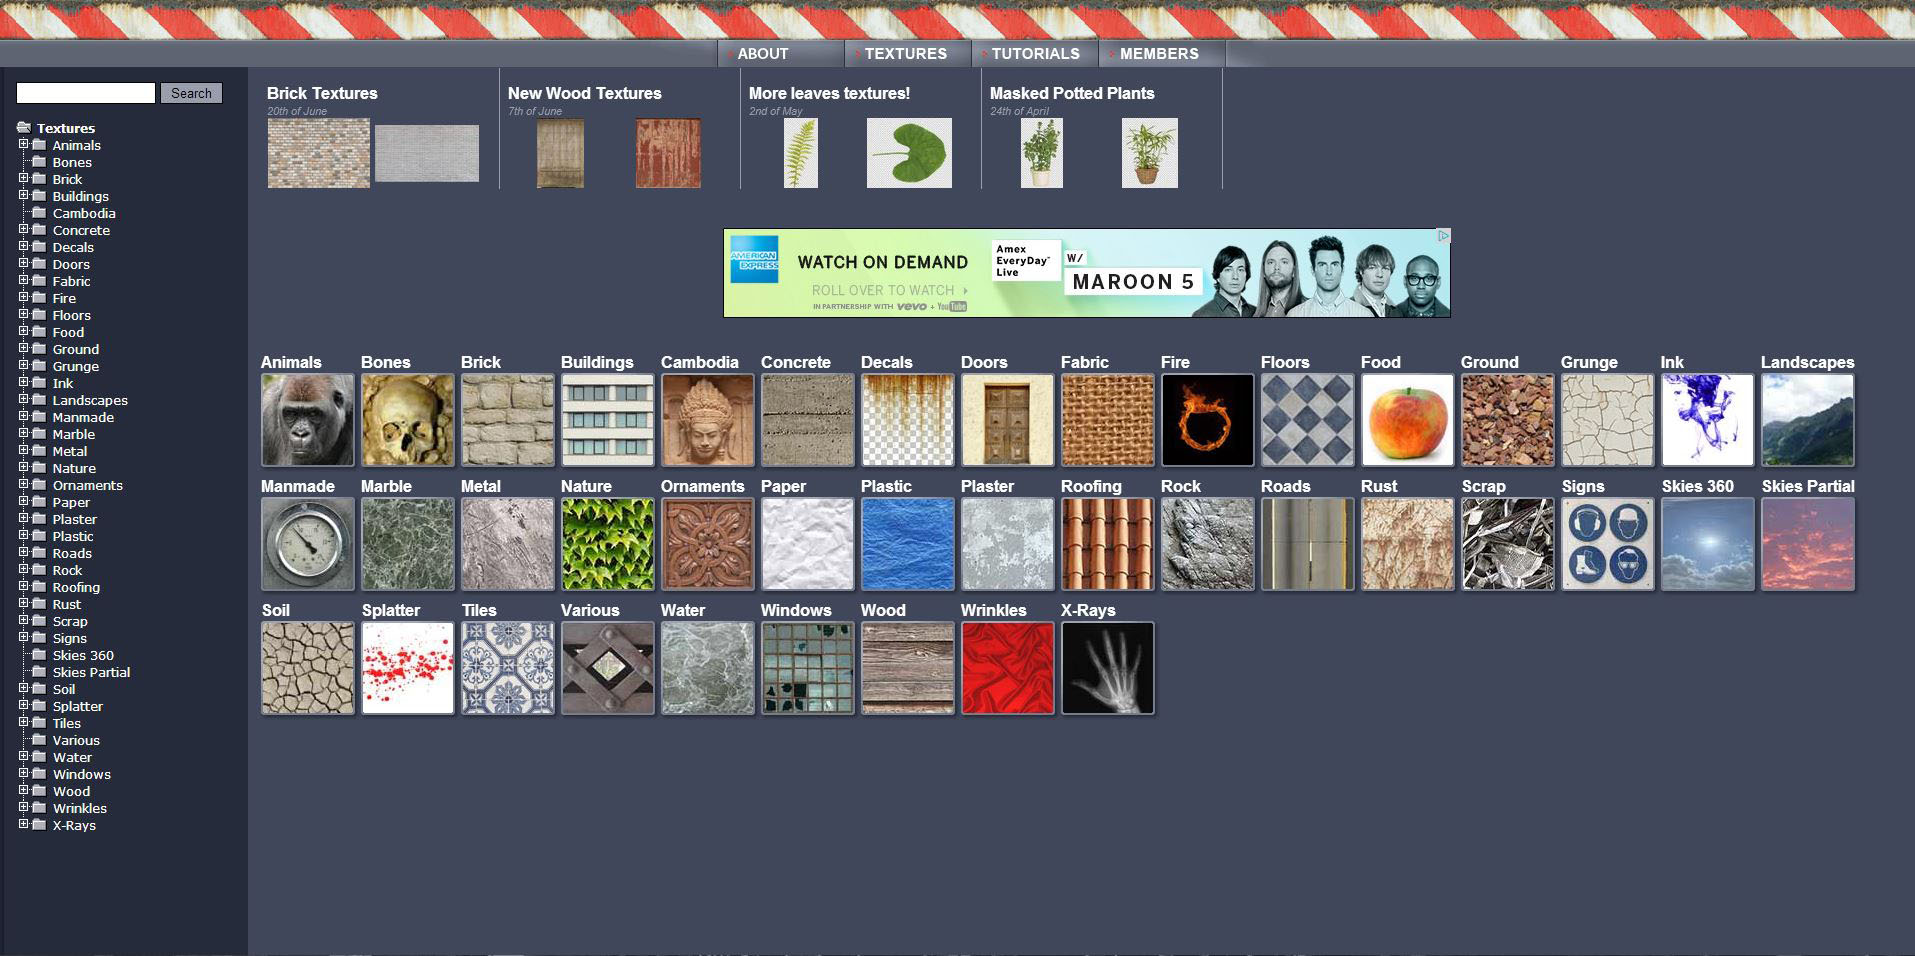Go to the TUTORIALS menu tab
Viewport: 1915px width, 956px height.
coord(1035,54)
